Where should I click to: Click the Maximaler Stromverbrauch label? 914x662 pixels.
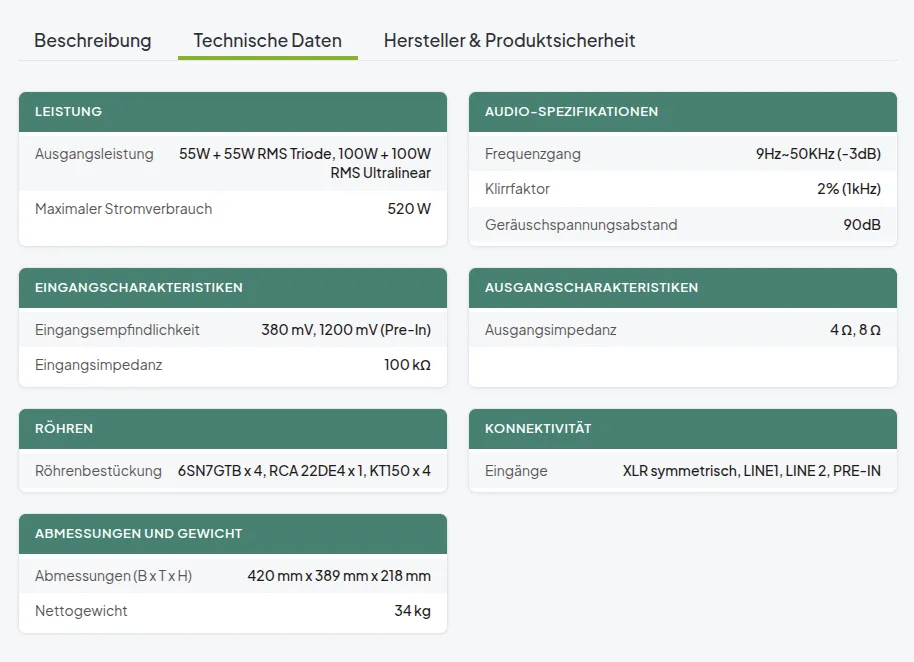[124, 209]
